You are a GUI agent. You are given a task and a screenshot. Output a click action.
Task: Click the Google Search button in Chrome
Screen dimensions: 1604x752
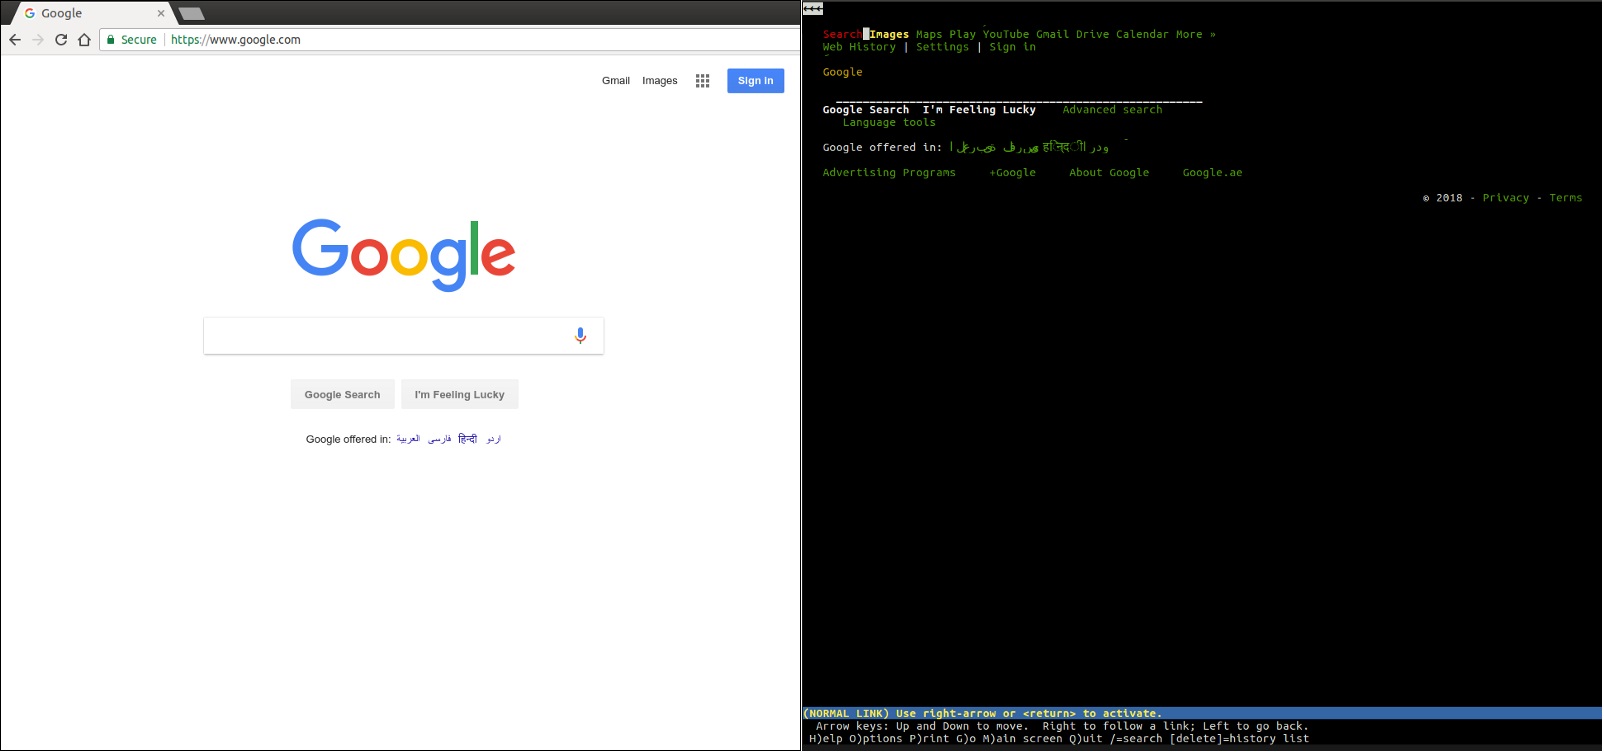click(343, 395)
